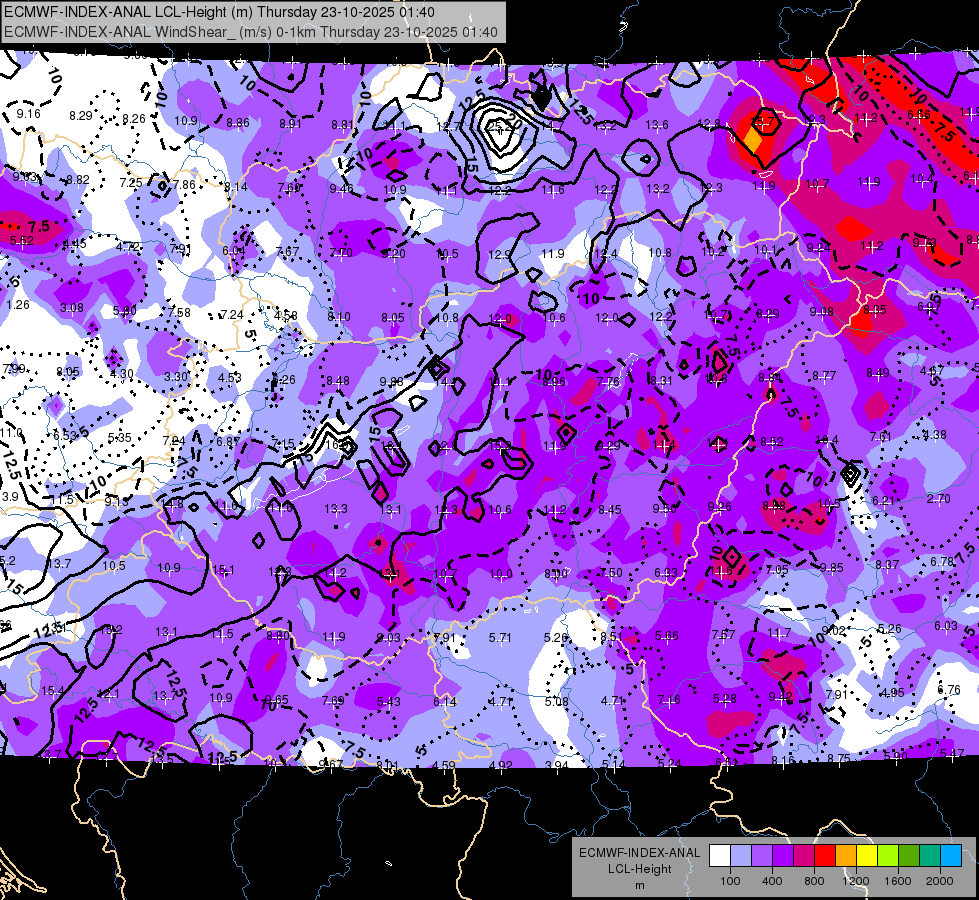The image size is (979, 900).
Task: Click the shear value 5.52 on the map
Action: click(22, 240)
